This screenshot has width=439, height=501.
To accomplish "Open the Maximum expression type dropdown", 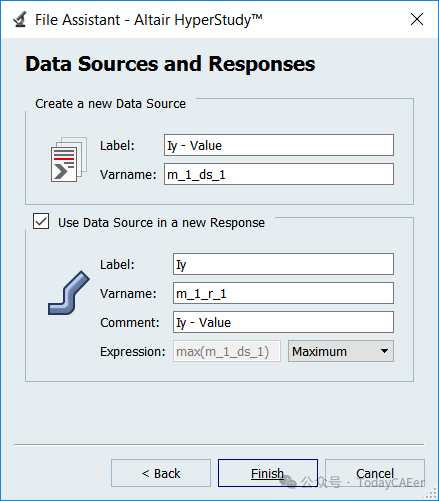I will (341, 351).
